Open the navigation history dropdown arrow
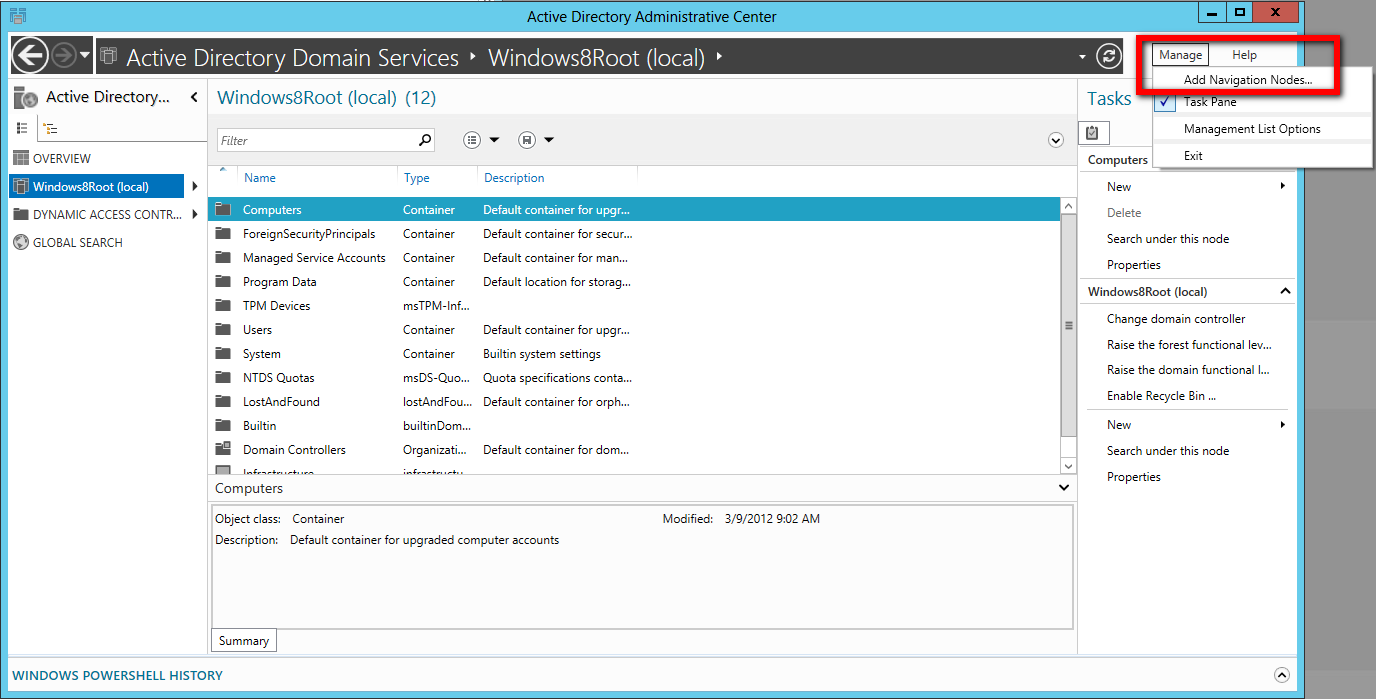1376x699 pixels. (x=85, y=56)
